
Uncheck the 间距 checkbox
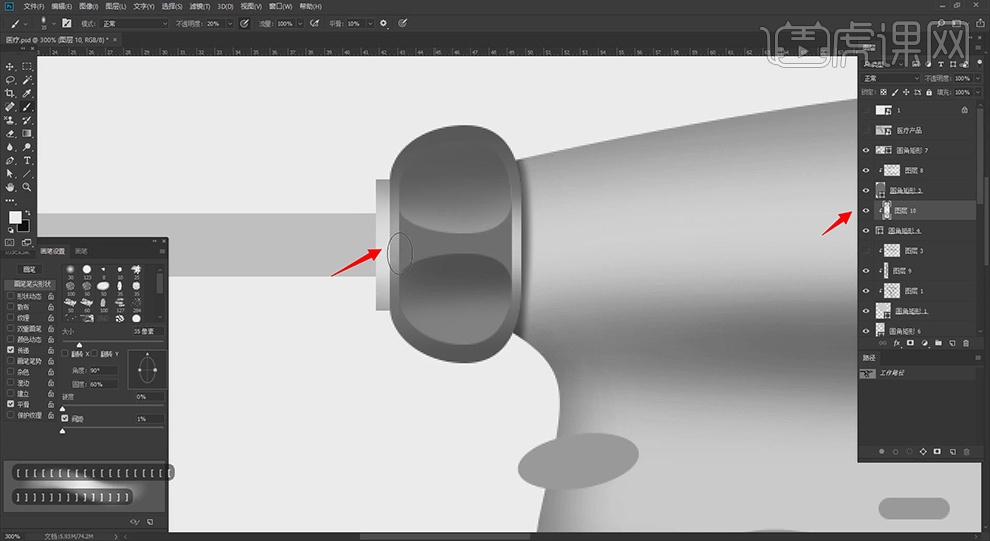pos(65,419)
